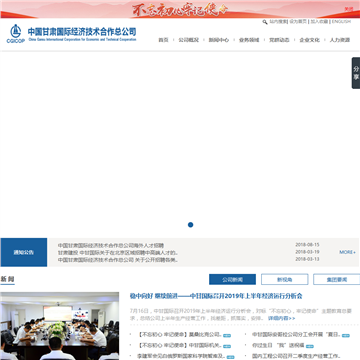Image resolution: width=360 pixels, height=360 pixels.
Task: Click 加入收藏 add to favorites link
Action: (319, 21)
